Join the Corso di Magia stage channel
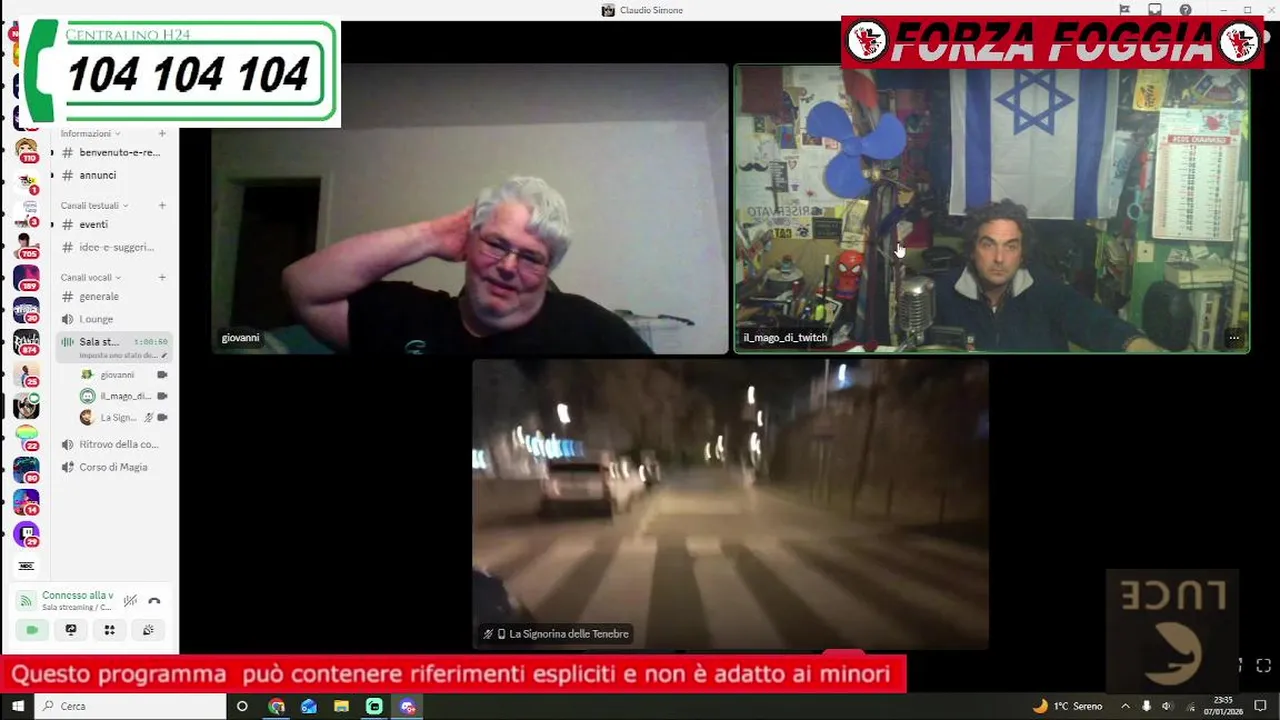Image resolution: width=1280 pixels, height=720 pixels. click(115, 467)
